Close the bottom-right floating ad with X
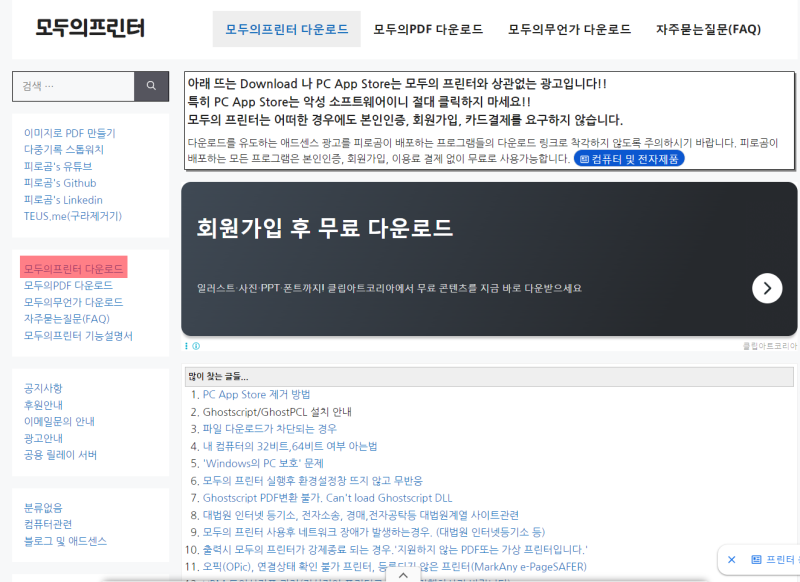Viewport: 800px width, 582px height. click(731, 560)
